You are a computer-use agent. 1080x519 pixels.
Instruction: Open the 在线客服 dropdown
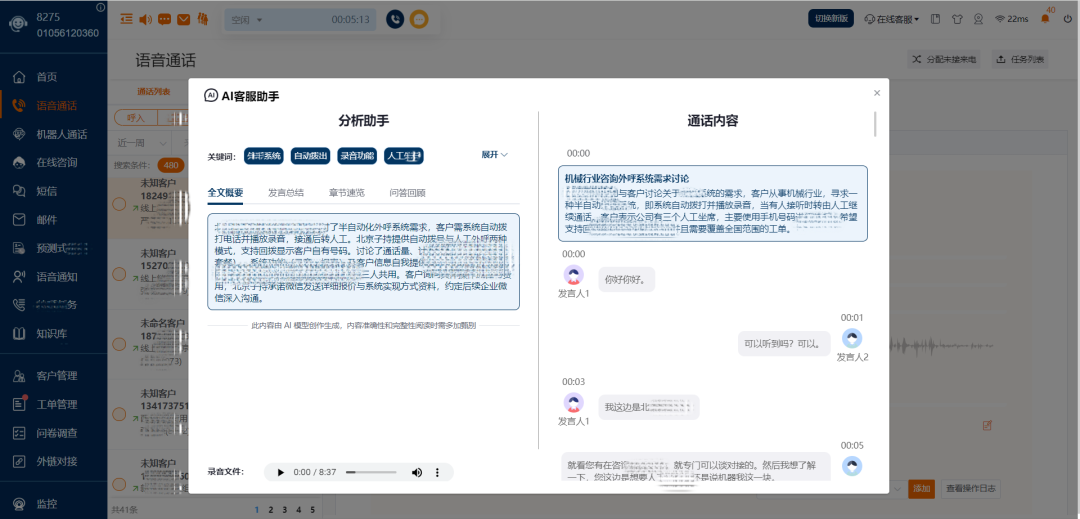pyautogui.click(x=891, y=19)
